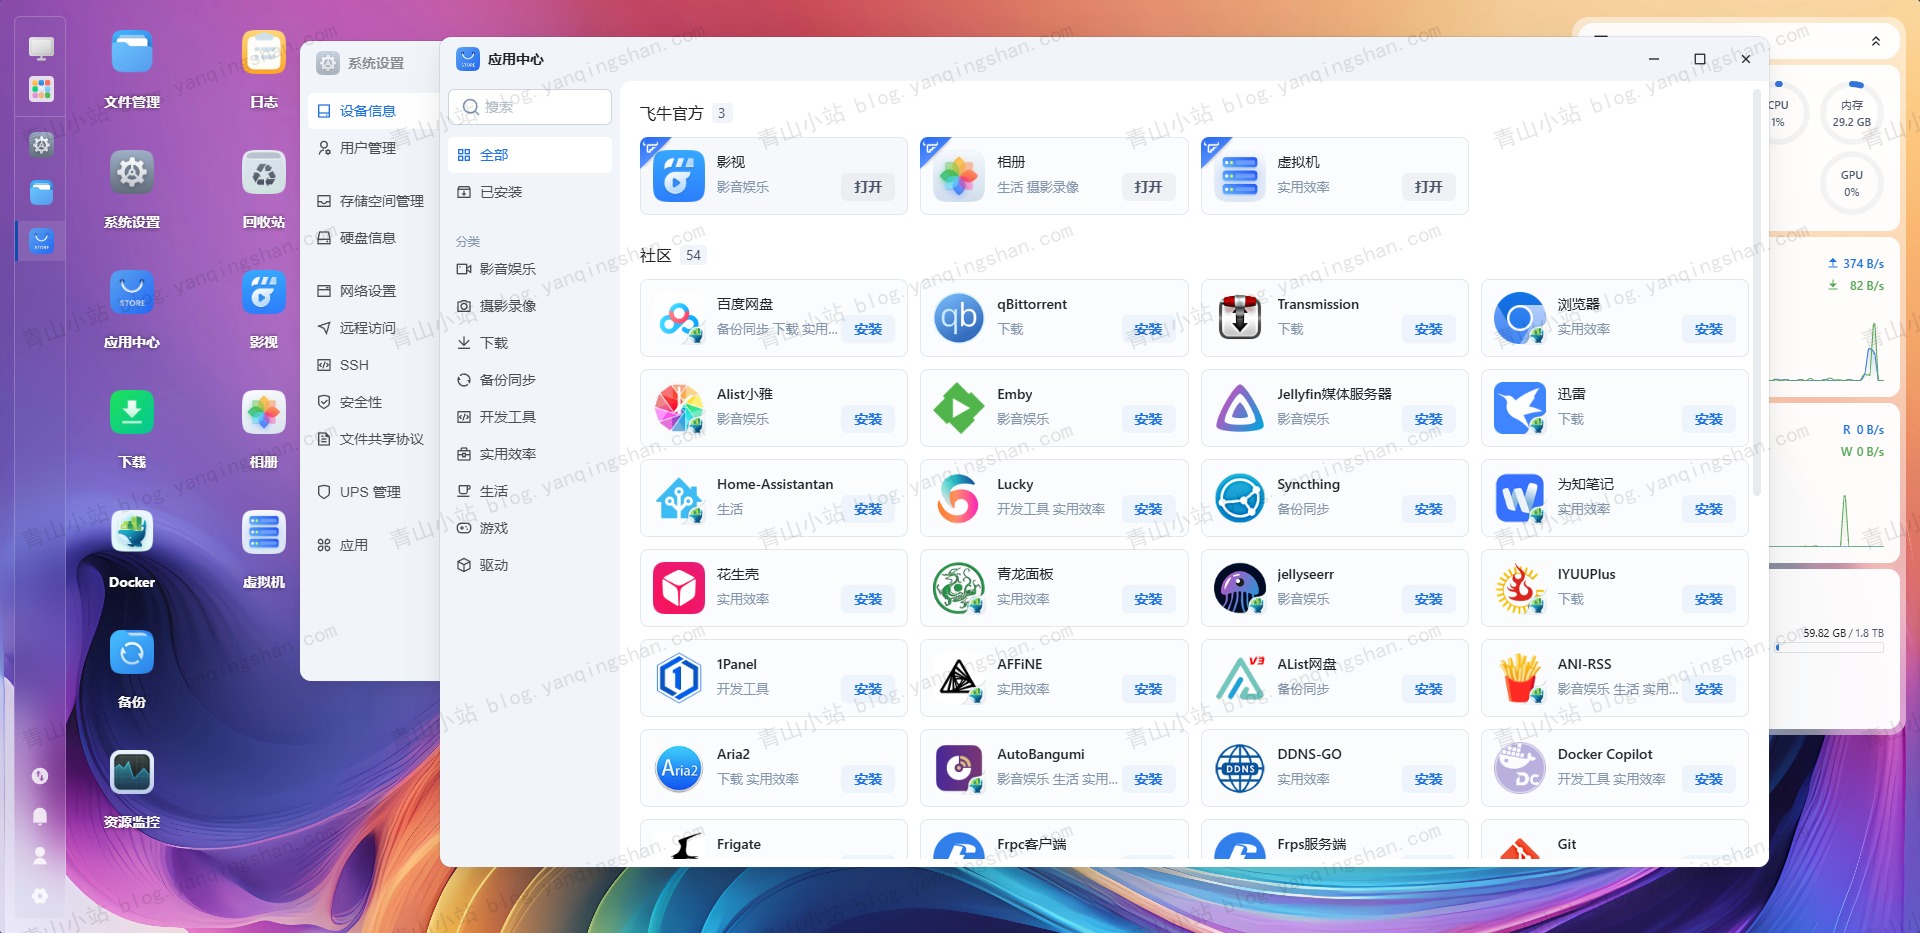This screenshot has width=1920, height=933.
Task: Open SSH in system settings window
Action: point(374,365)
